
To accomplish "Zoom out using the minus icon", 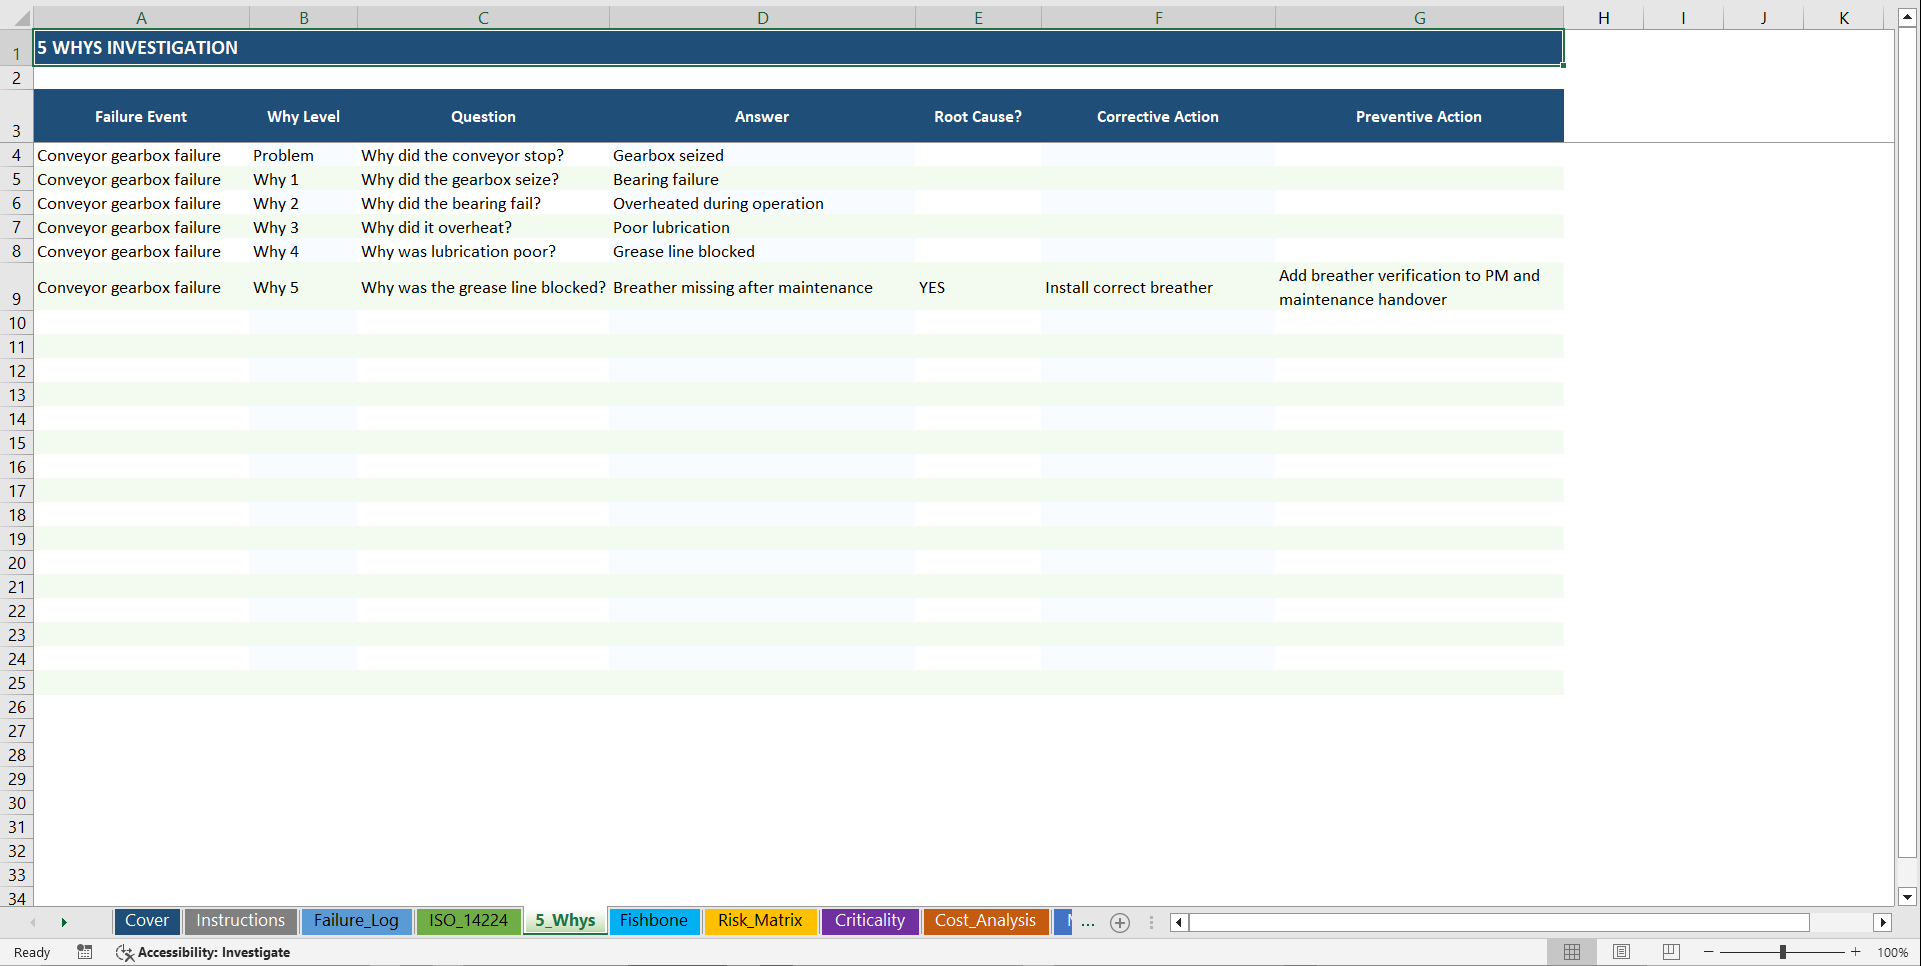I will (x=1709, y=952).
